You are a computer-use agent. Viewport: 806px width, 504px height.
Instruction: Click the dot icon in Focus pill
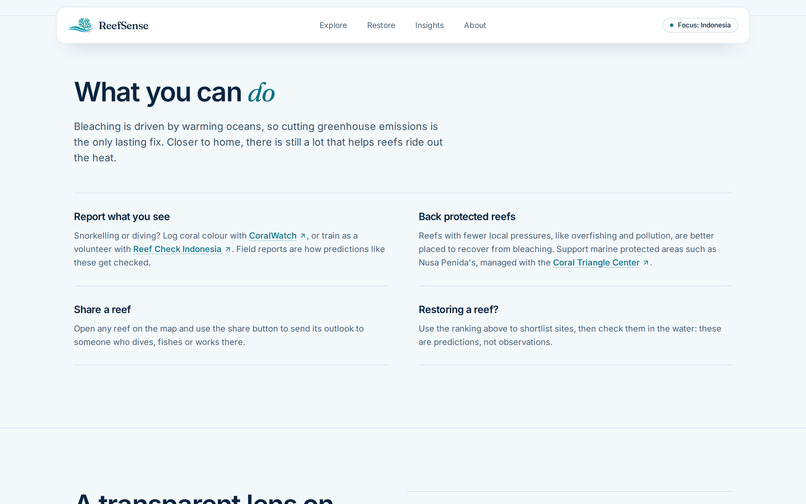[671, 25]
